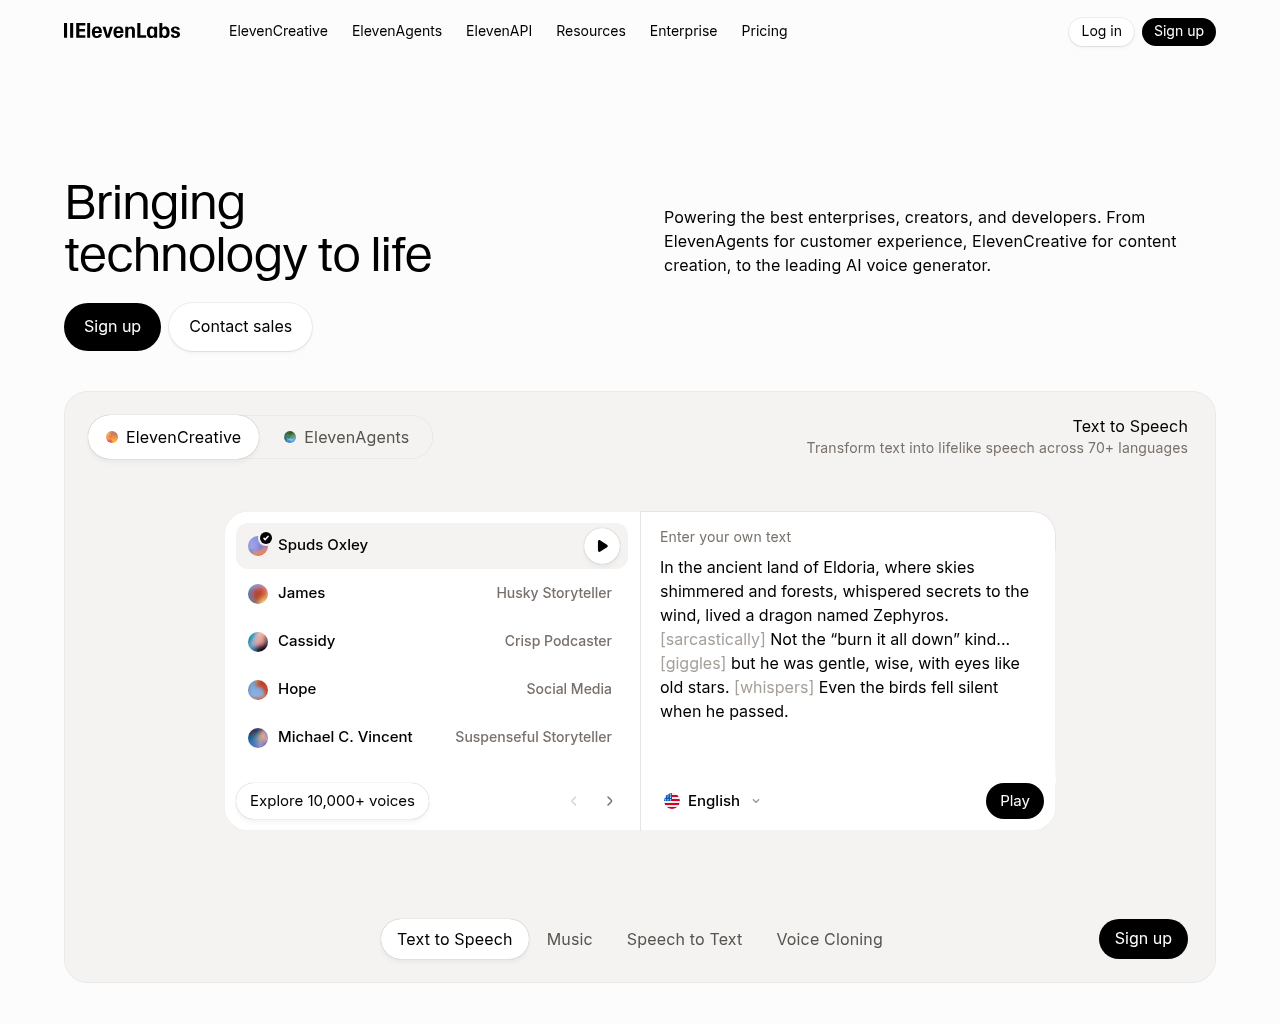Screen dimensions: 1280x1024
Task: Expand the Resources nav menu
Action: point(590,31)
